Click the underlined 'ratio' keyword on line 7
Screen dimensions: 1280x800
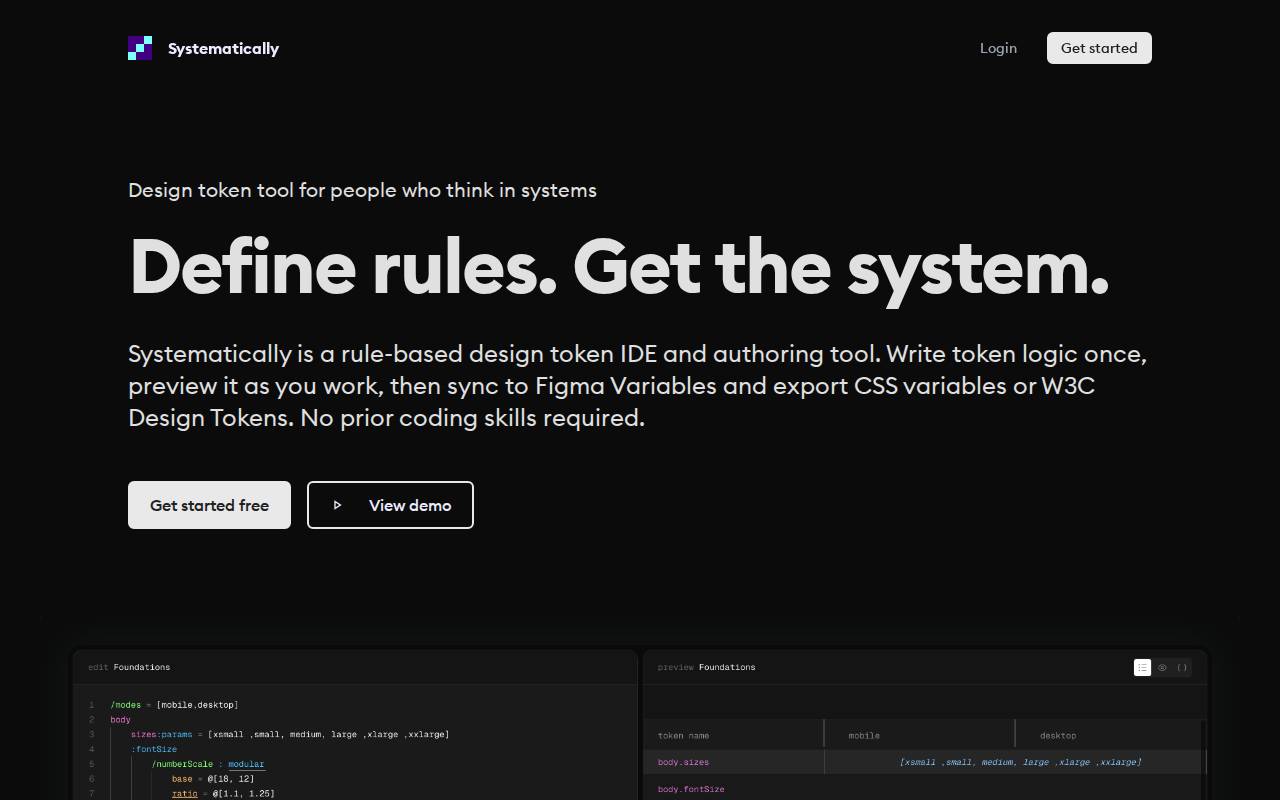tap(185, 793)
